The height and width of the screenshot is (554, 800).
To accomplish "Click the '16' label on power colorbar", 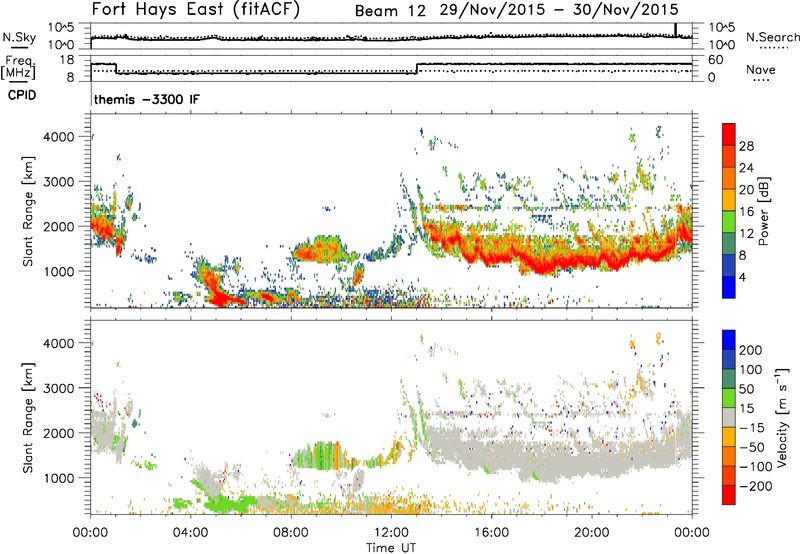I will point(746,212).
